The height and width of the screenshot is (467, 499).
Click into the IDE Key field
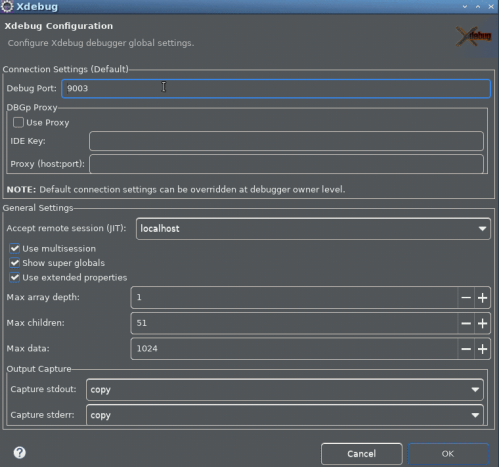tap(286, 141)
